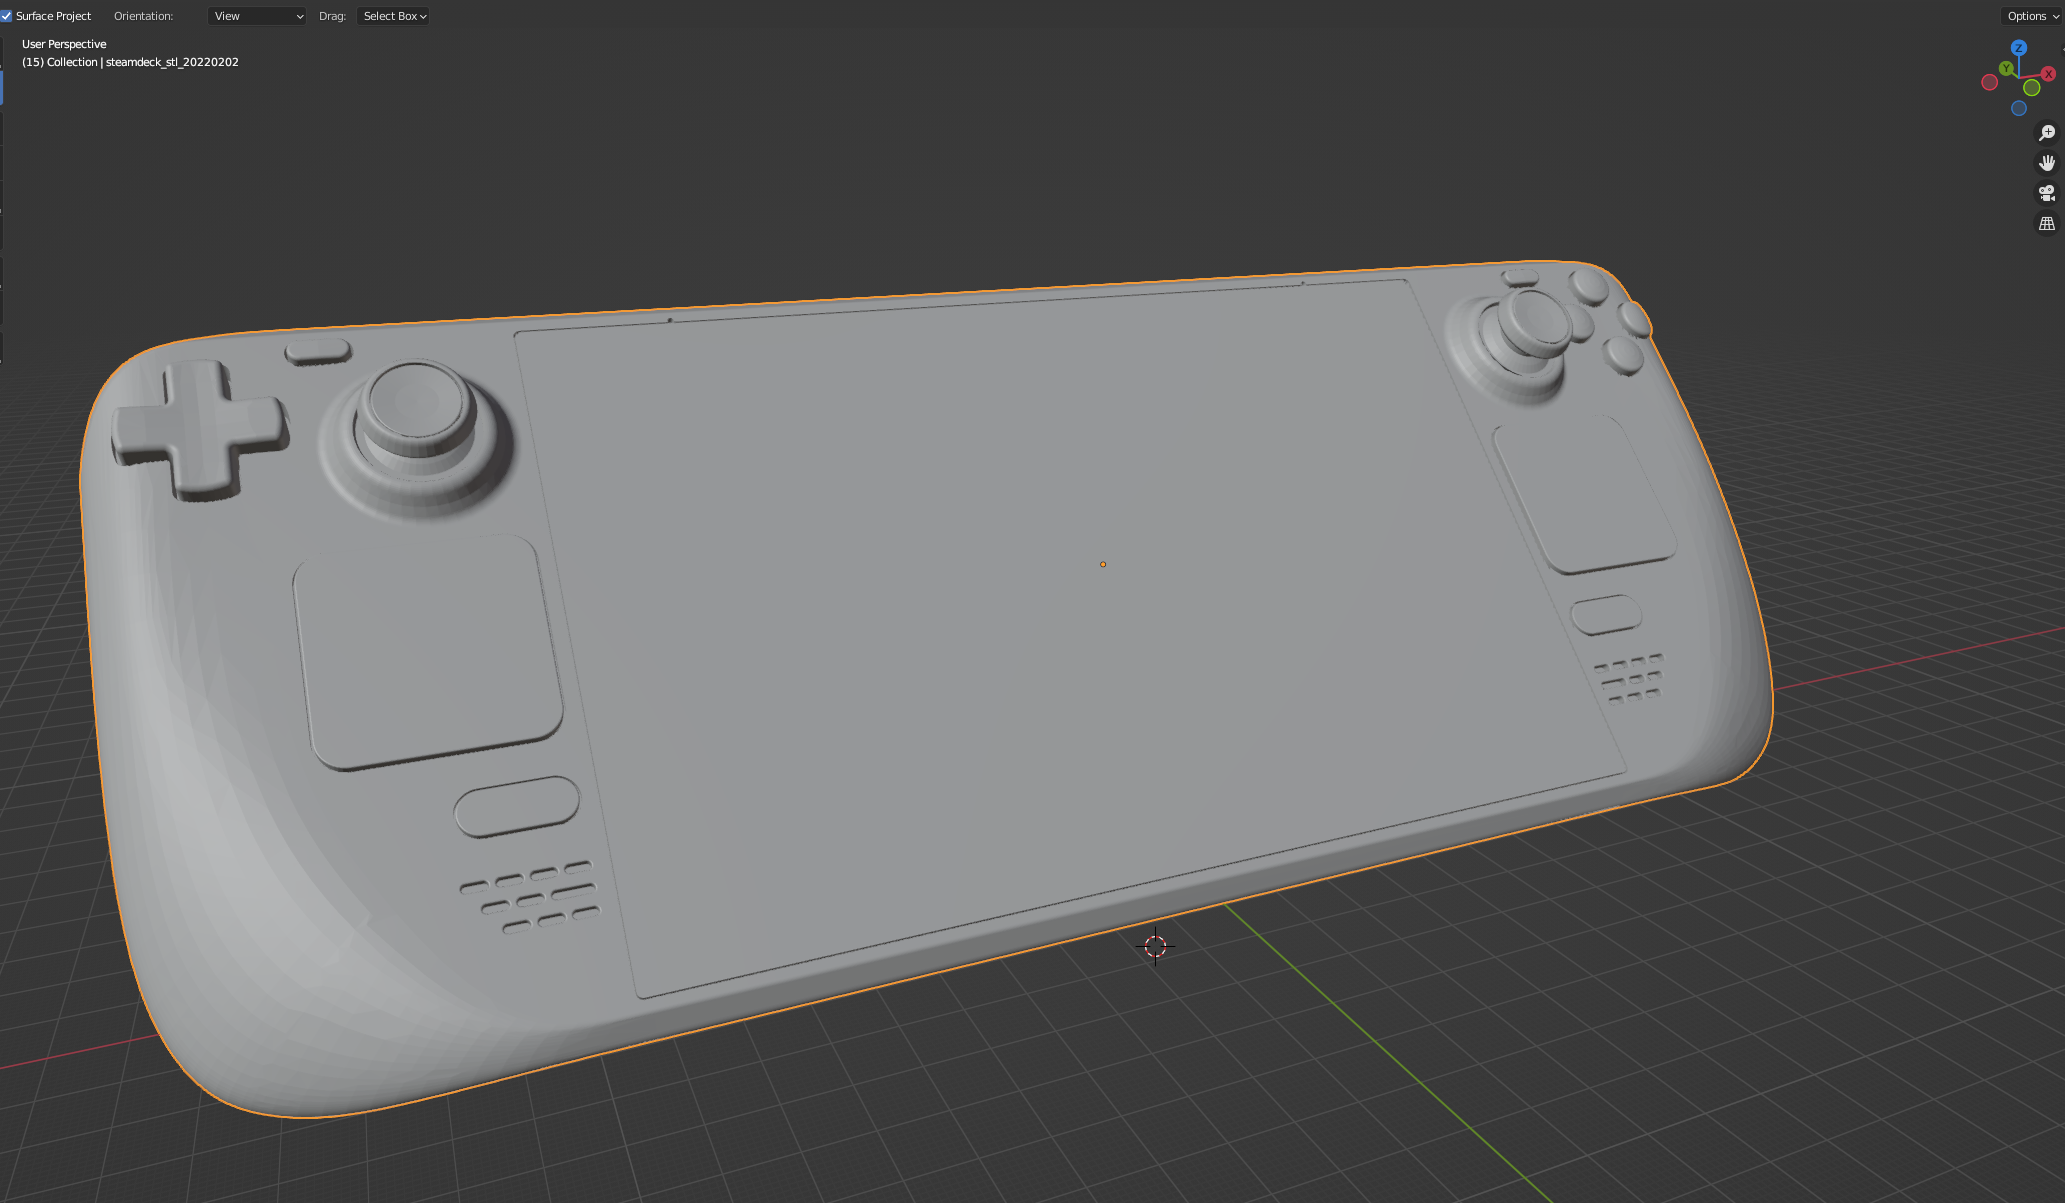
Task: Uncheck the Surface Project checkbox
Action: click(x=7, y=16)
